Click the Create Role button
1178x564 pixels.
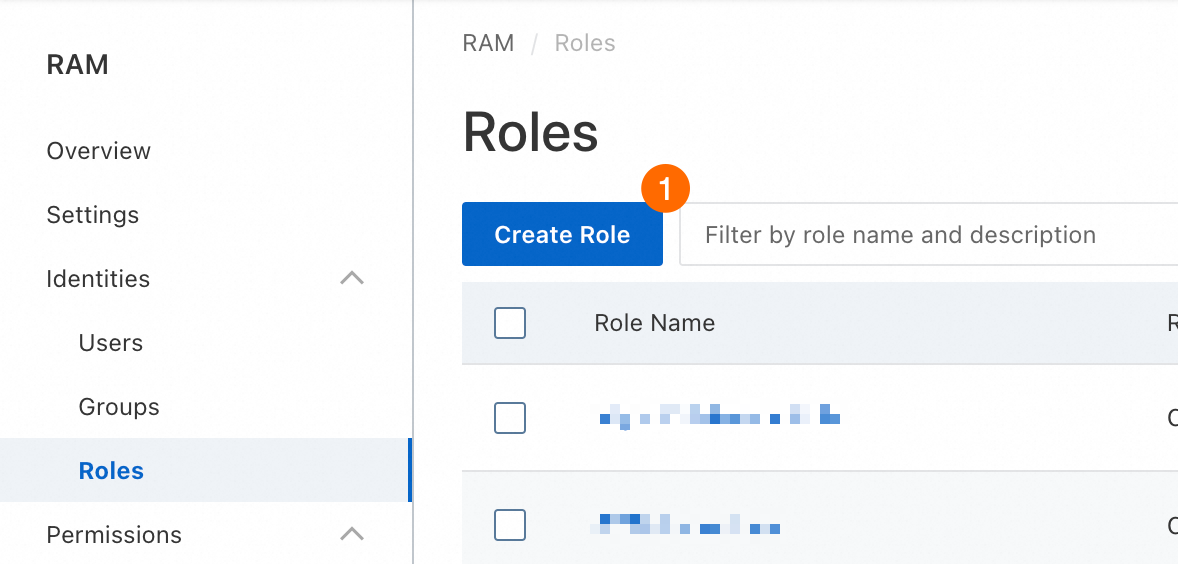click(x=562, y=235)
